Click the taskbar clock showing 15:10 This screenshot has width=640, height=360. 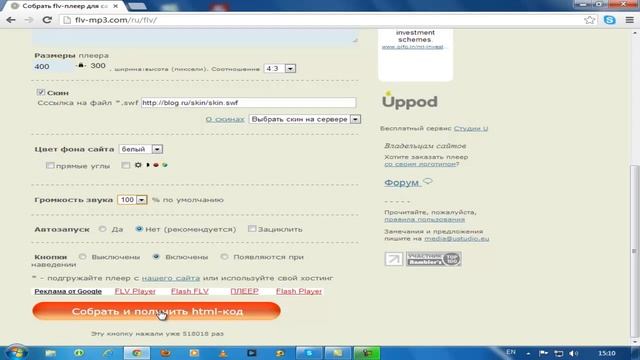point(607,353)
